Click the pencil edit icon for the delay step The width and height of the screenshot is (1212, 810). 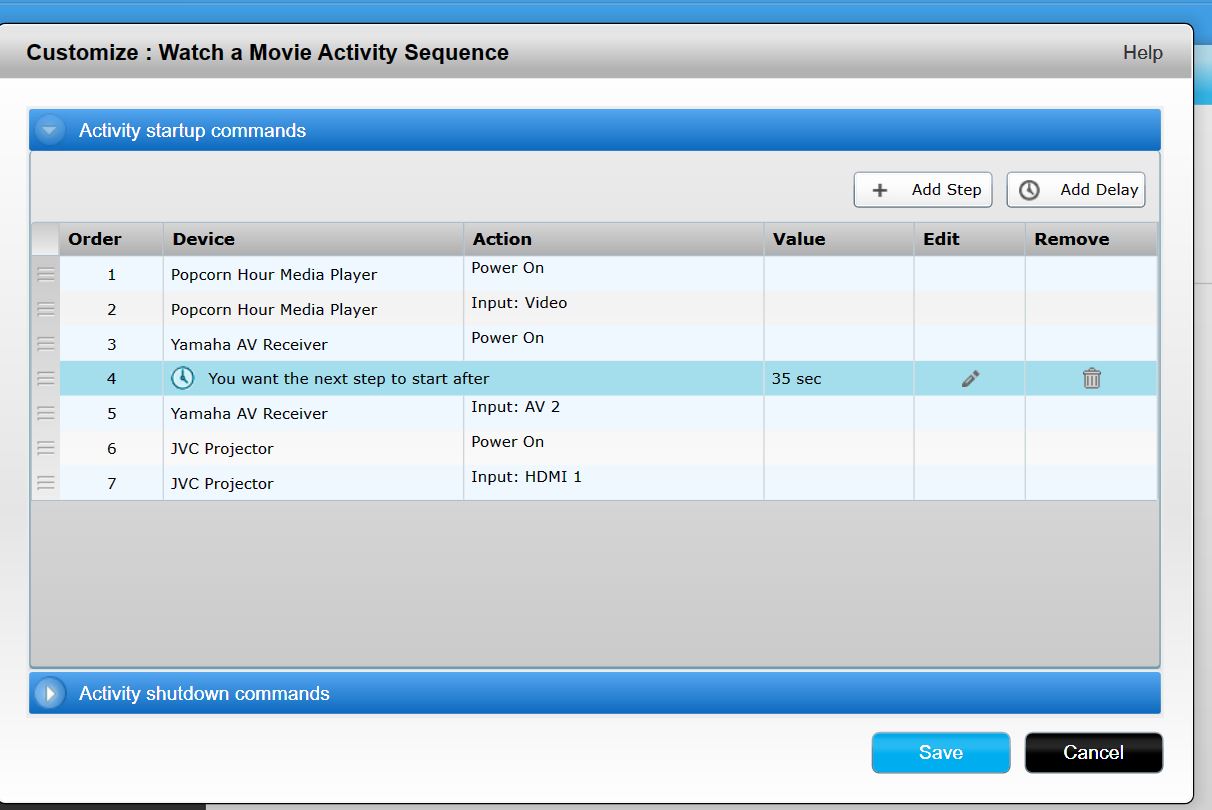(x=970, y=379)
